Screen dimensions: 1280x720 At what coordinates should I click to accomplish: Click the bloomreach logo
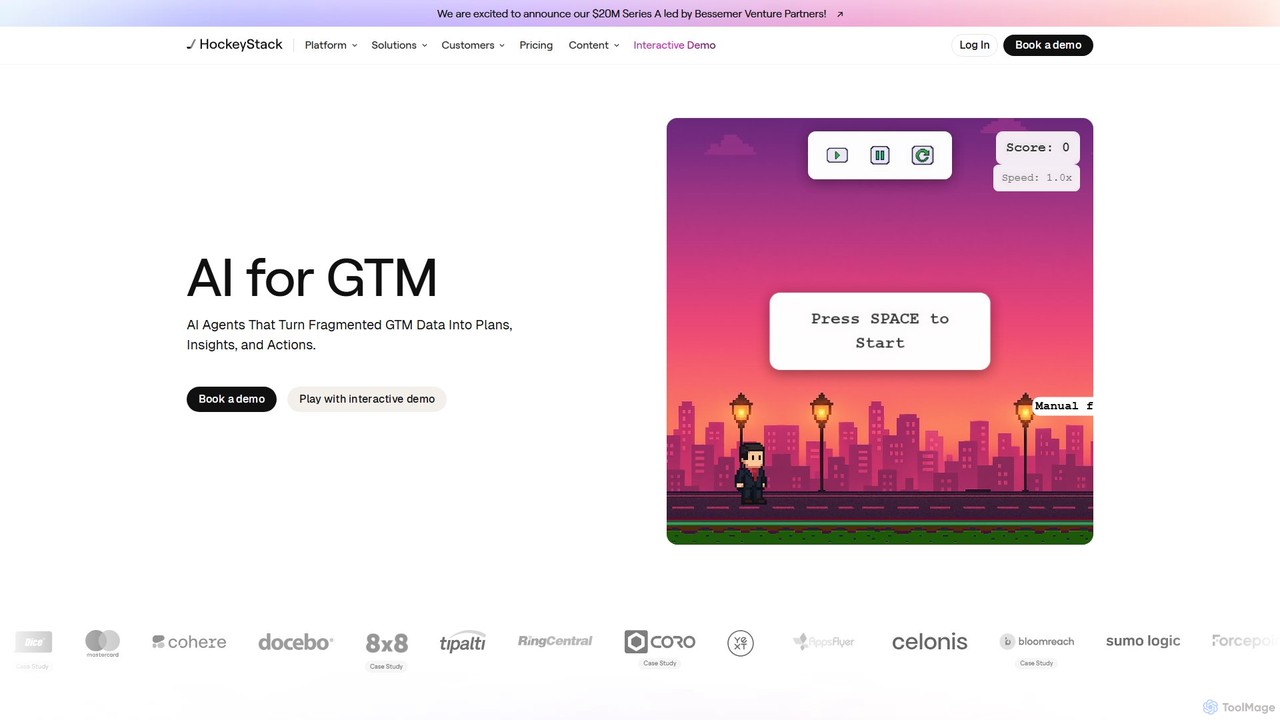[x=1037, y=641]
